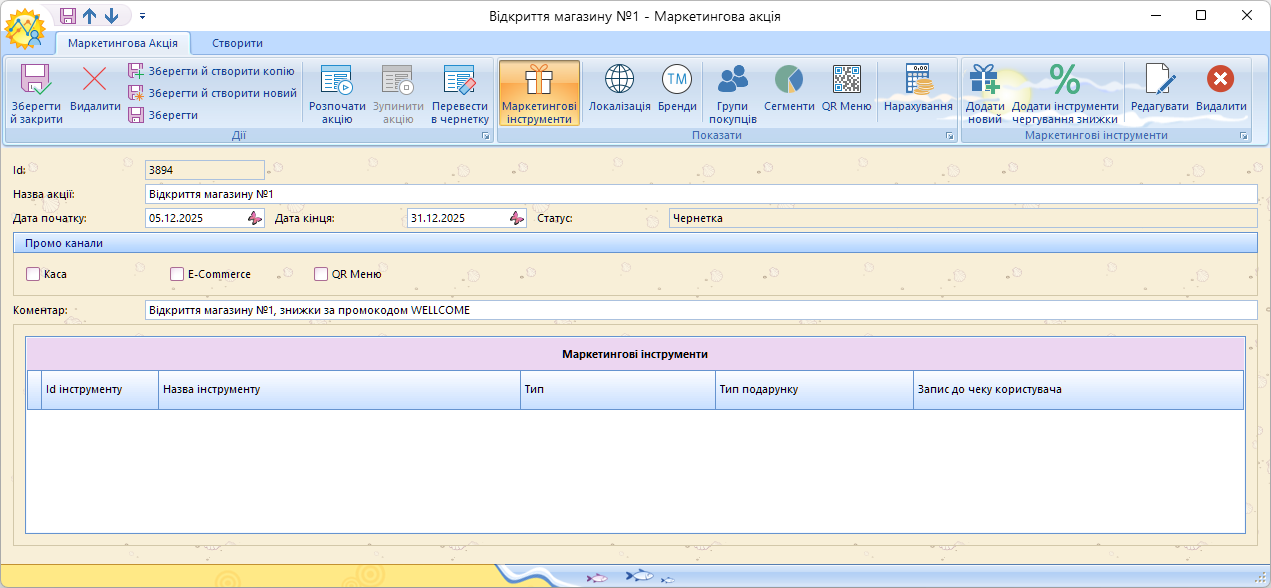Tick the E-Commerce channel checkbox
The image size is (1271, 588).
click(x=177, y=274)
